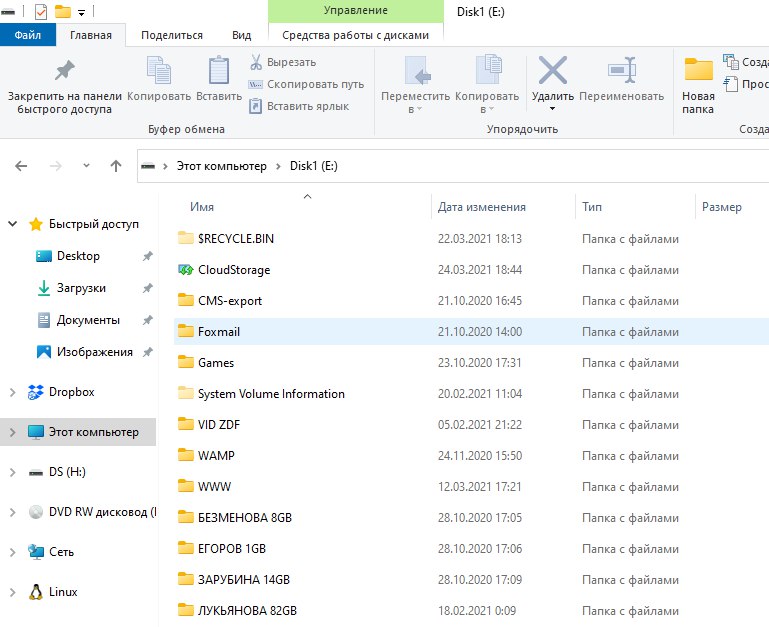Expand the Linux tree node

coord(13,592)
